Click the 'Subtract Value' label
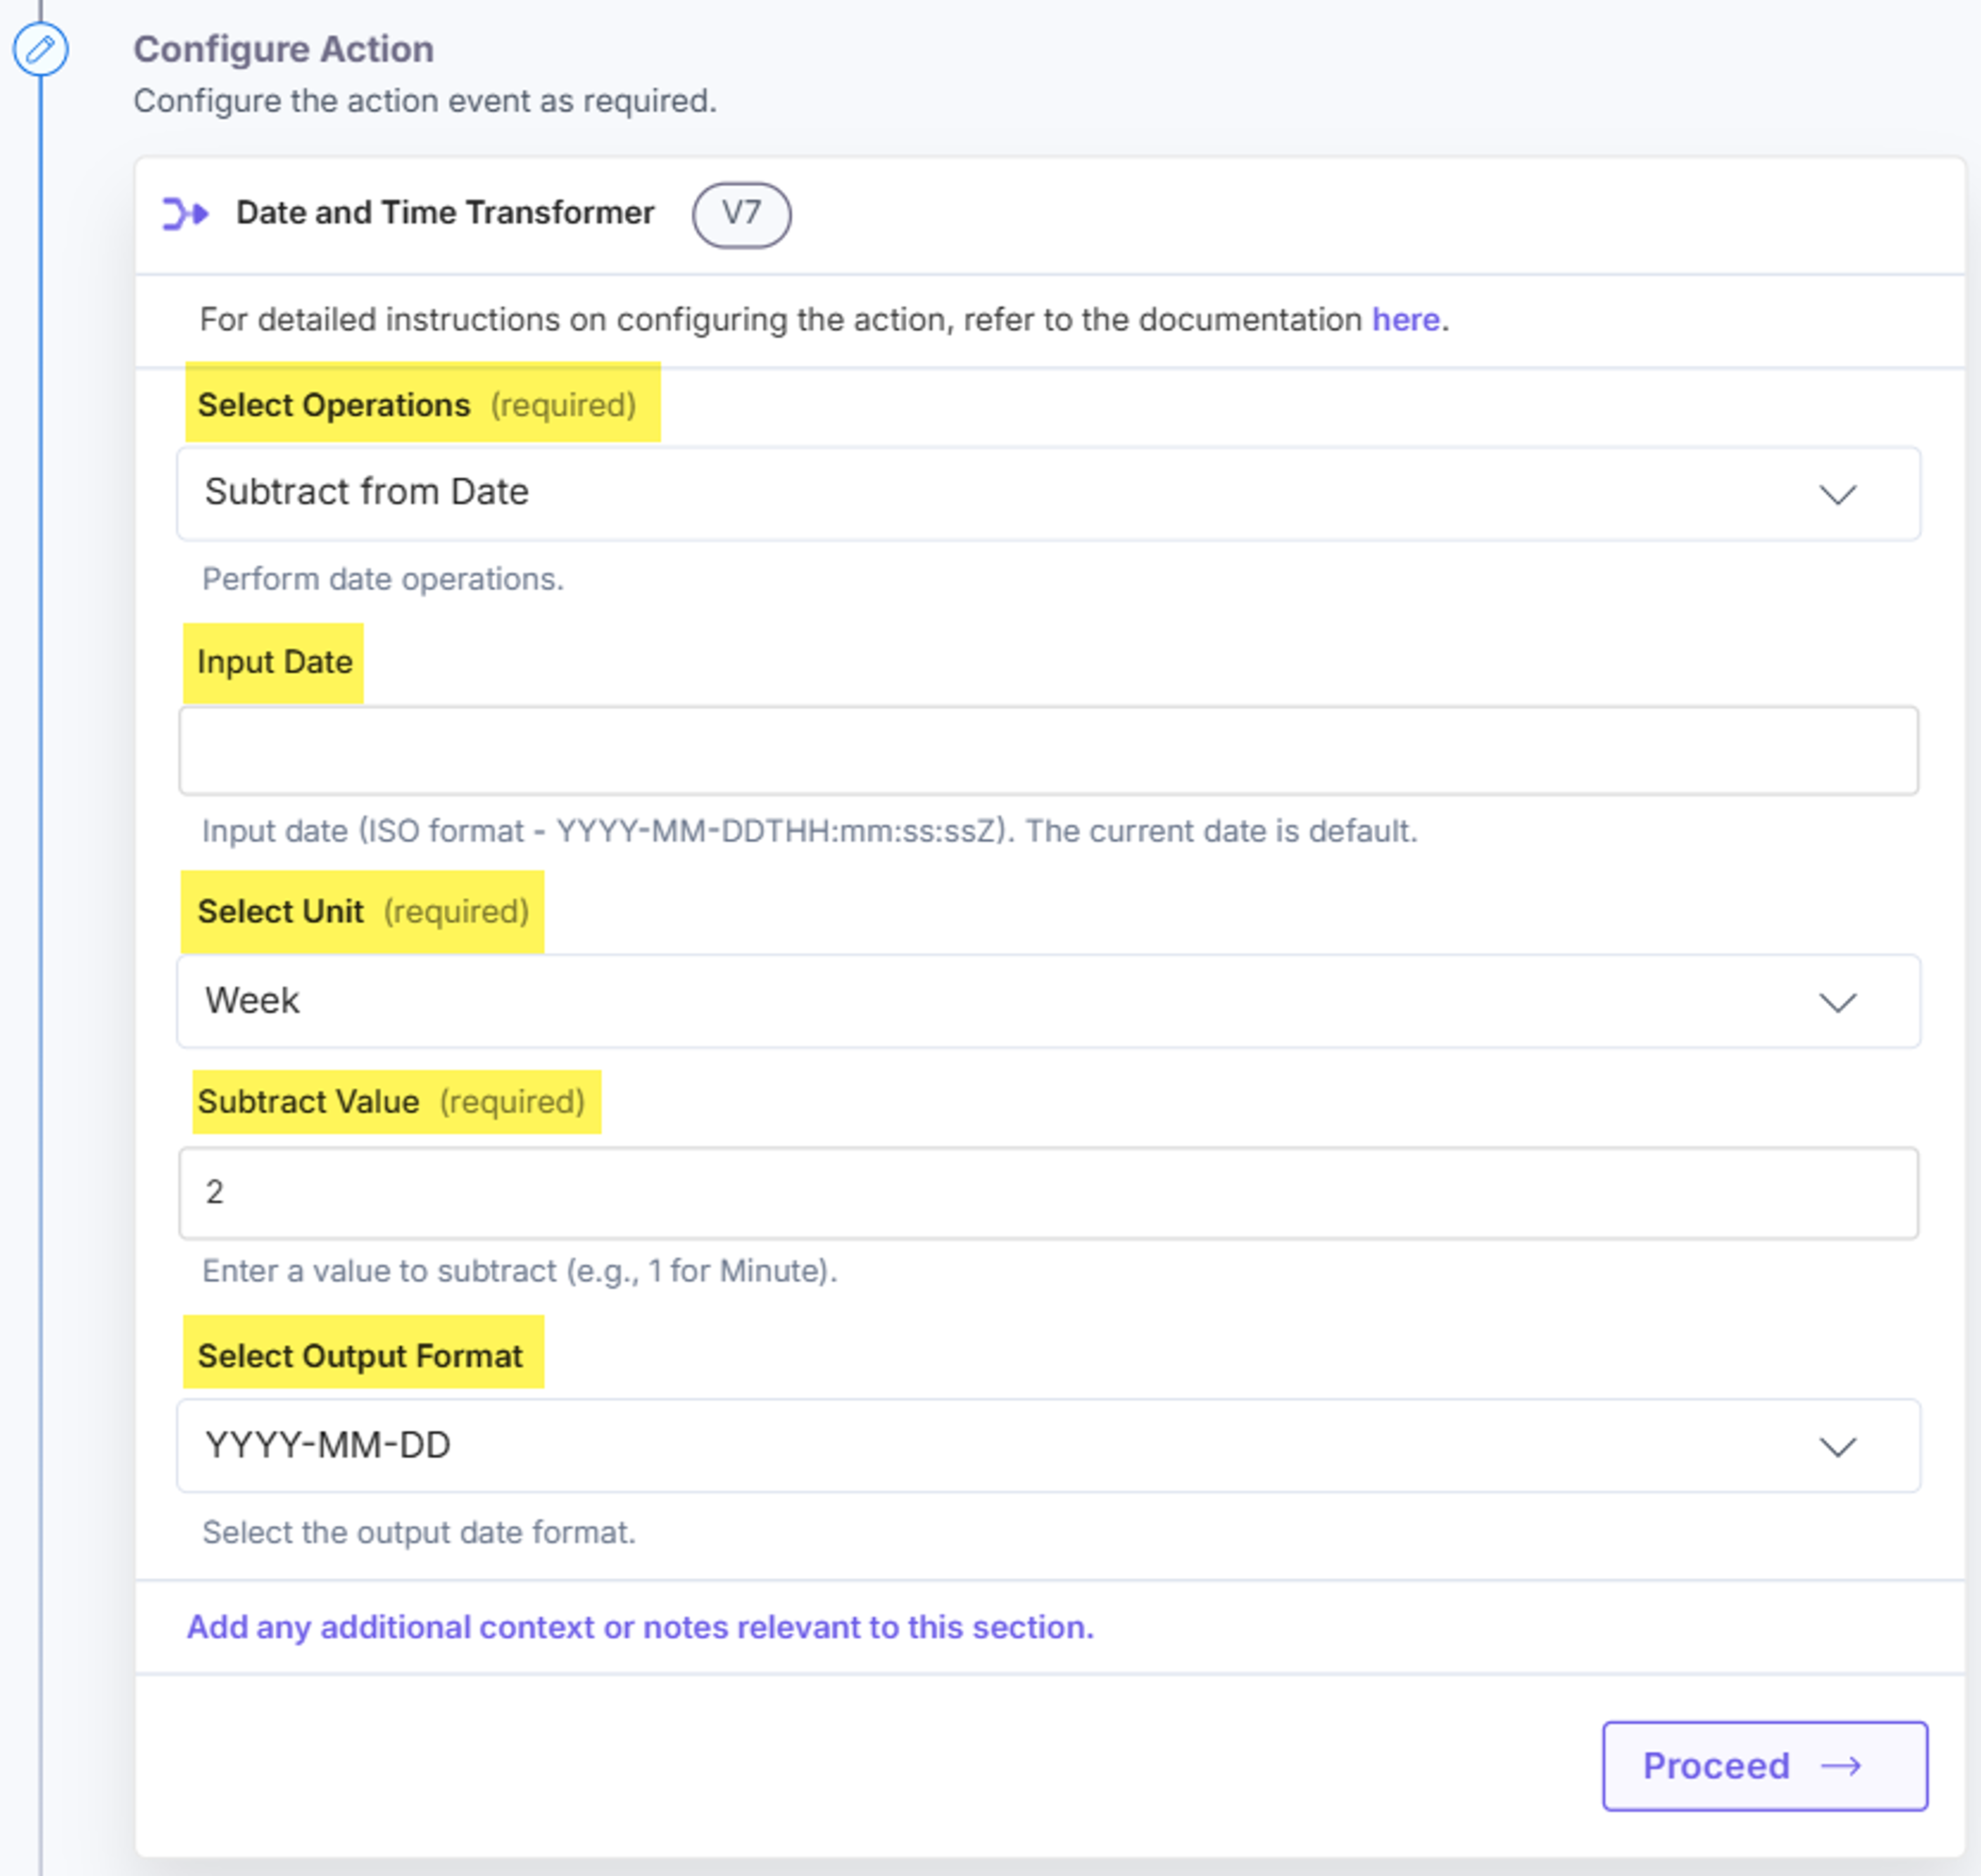Image resolution: width=1981 pixels, height=1876 pixels. tap(308, 1102)
